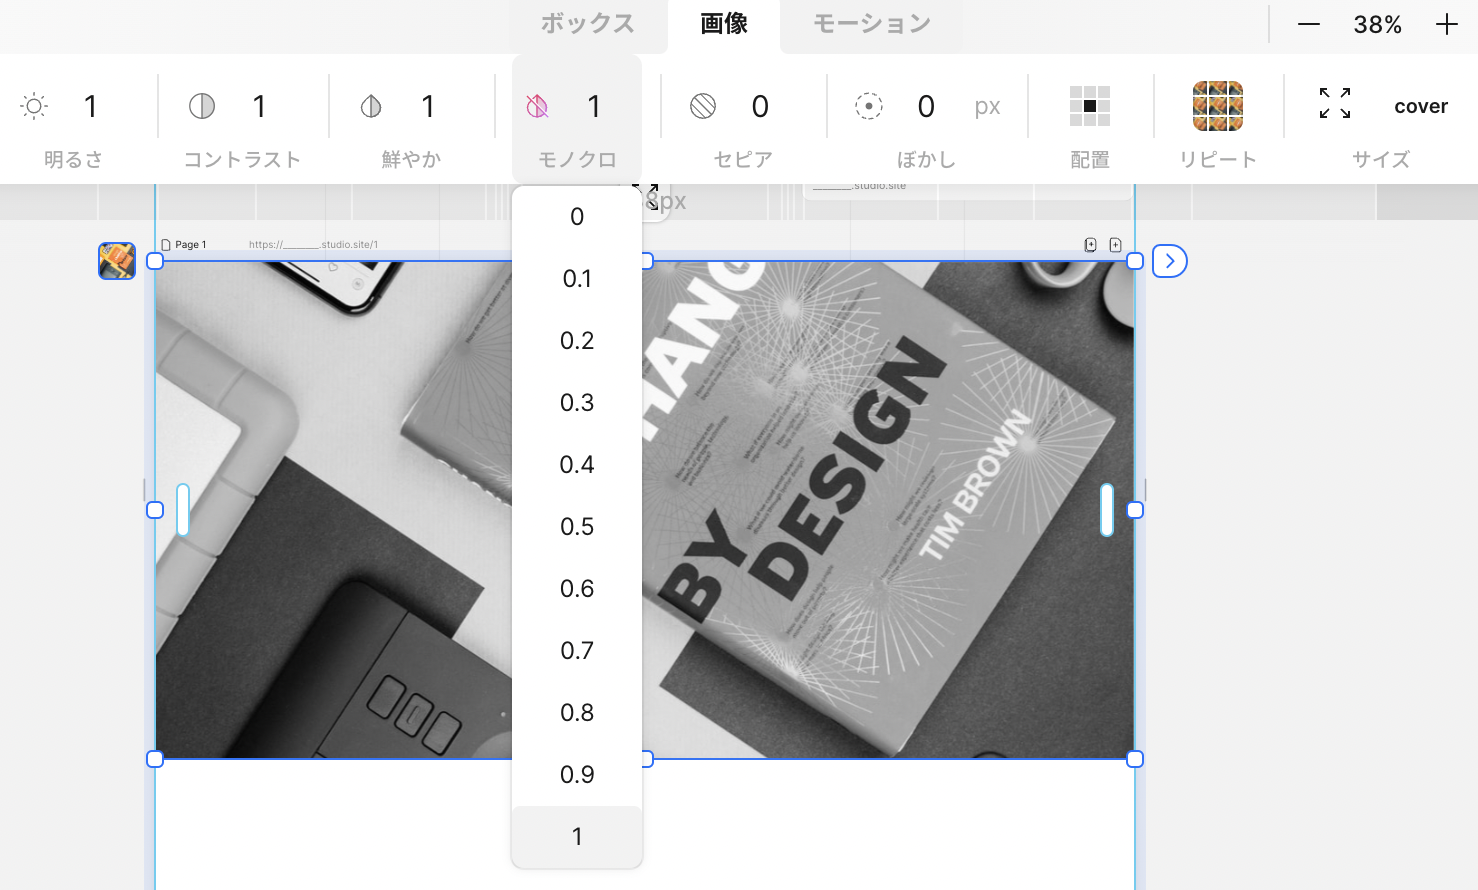Image resolution: width=1478 pixels, height=890 pixels.
Task: Click the Page 1 label
Action: pos(191,244)
